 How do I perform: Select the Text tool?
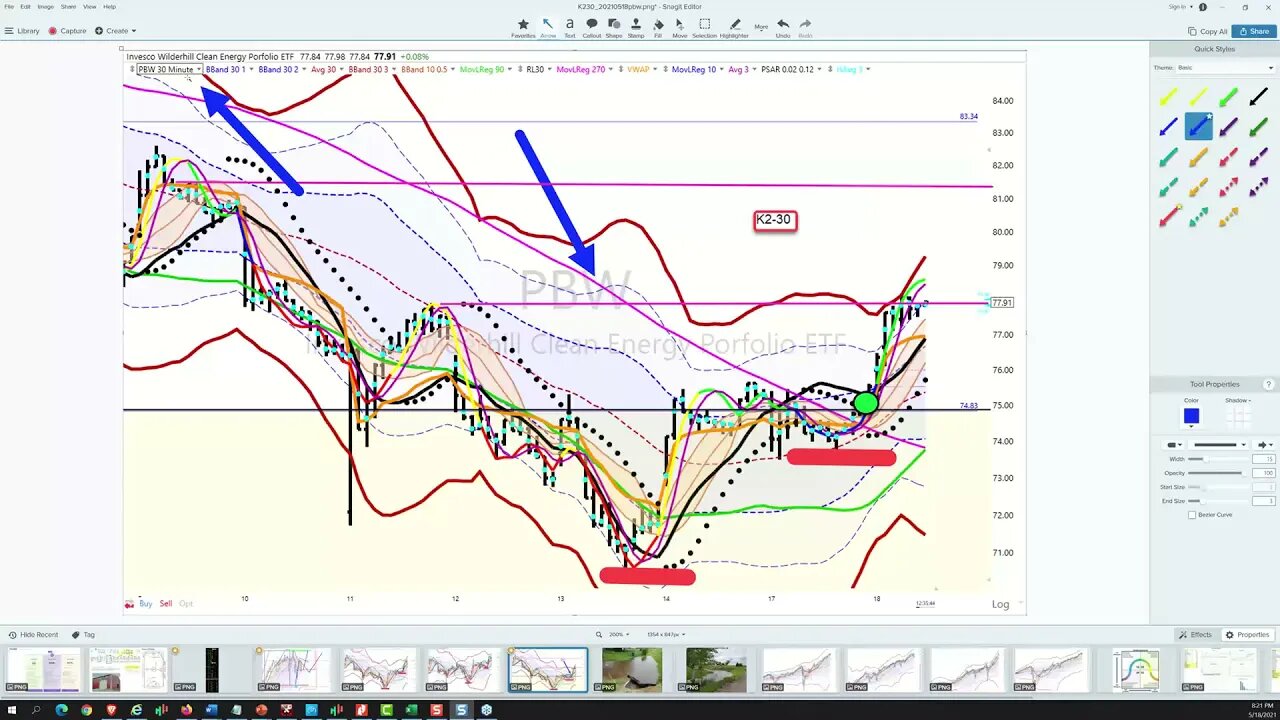pos(569,28)
